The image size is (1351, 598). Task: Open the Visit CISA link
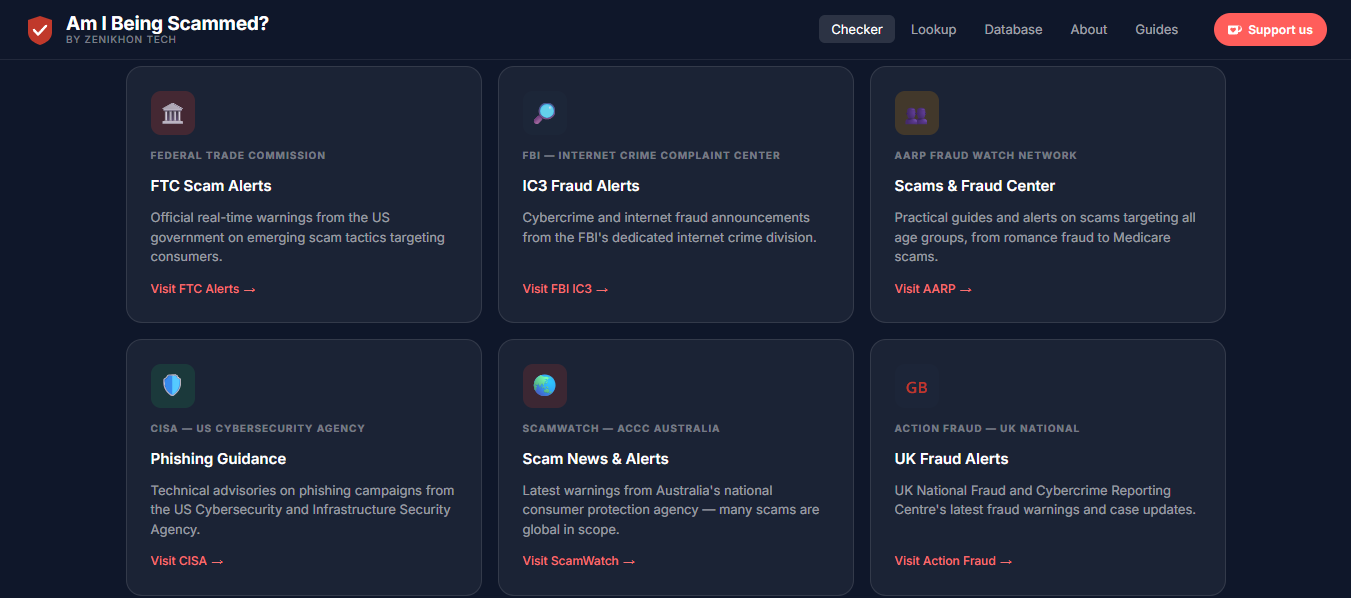tap(187, 560)
